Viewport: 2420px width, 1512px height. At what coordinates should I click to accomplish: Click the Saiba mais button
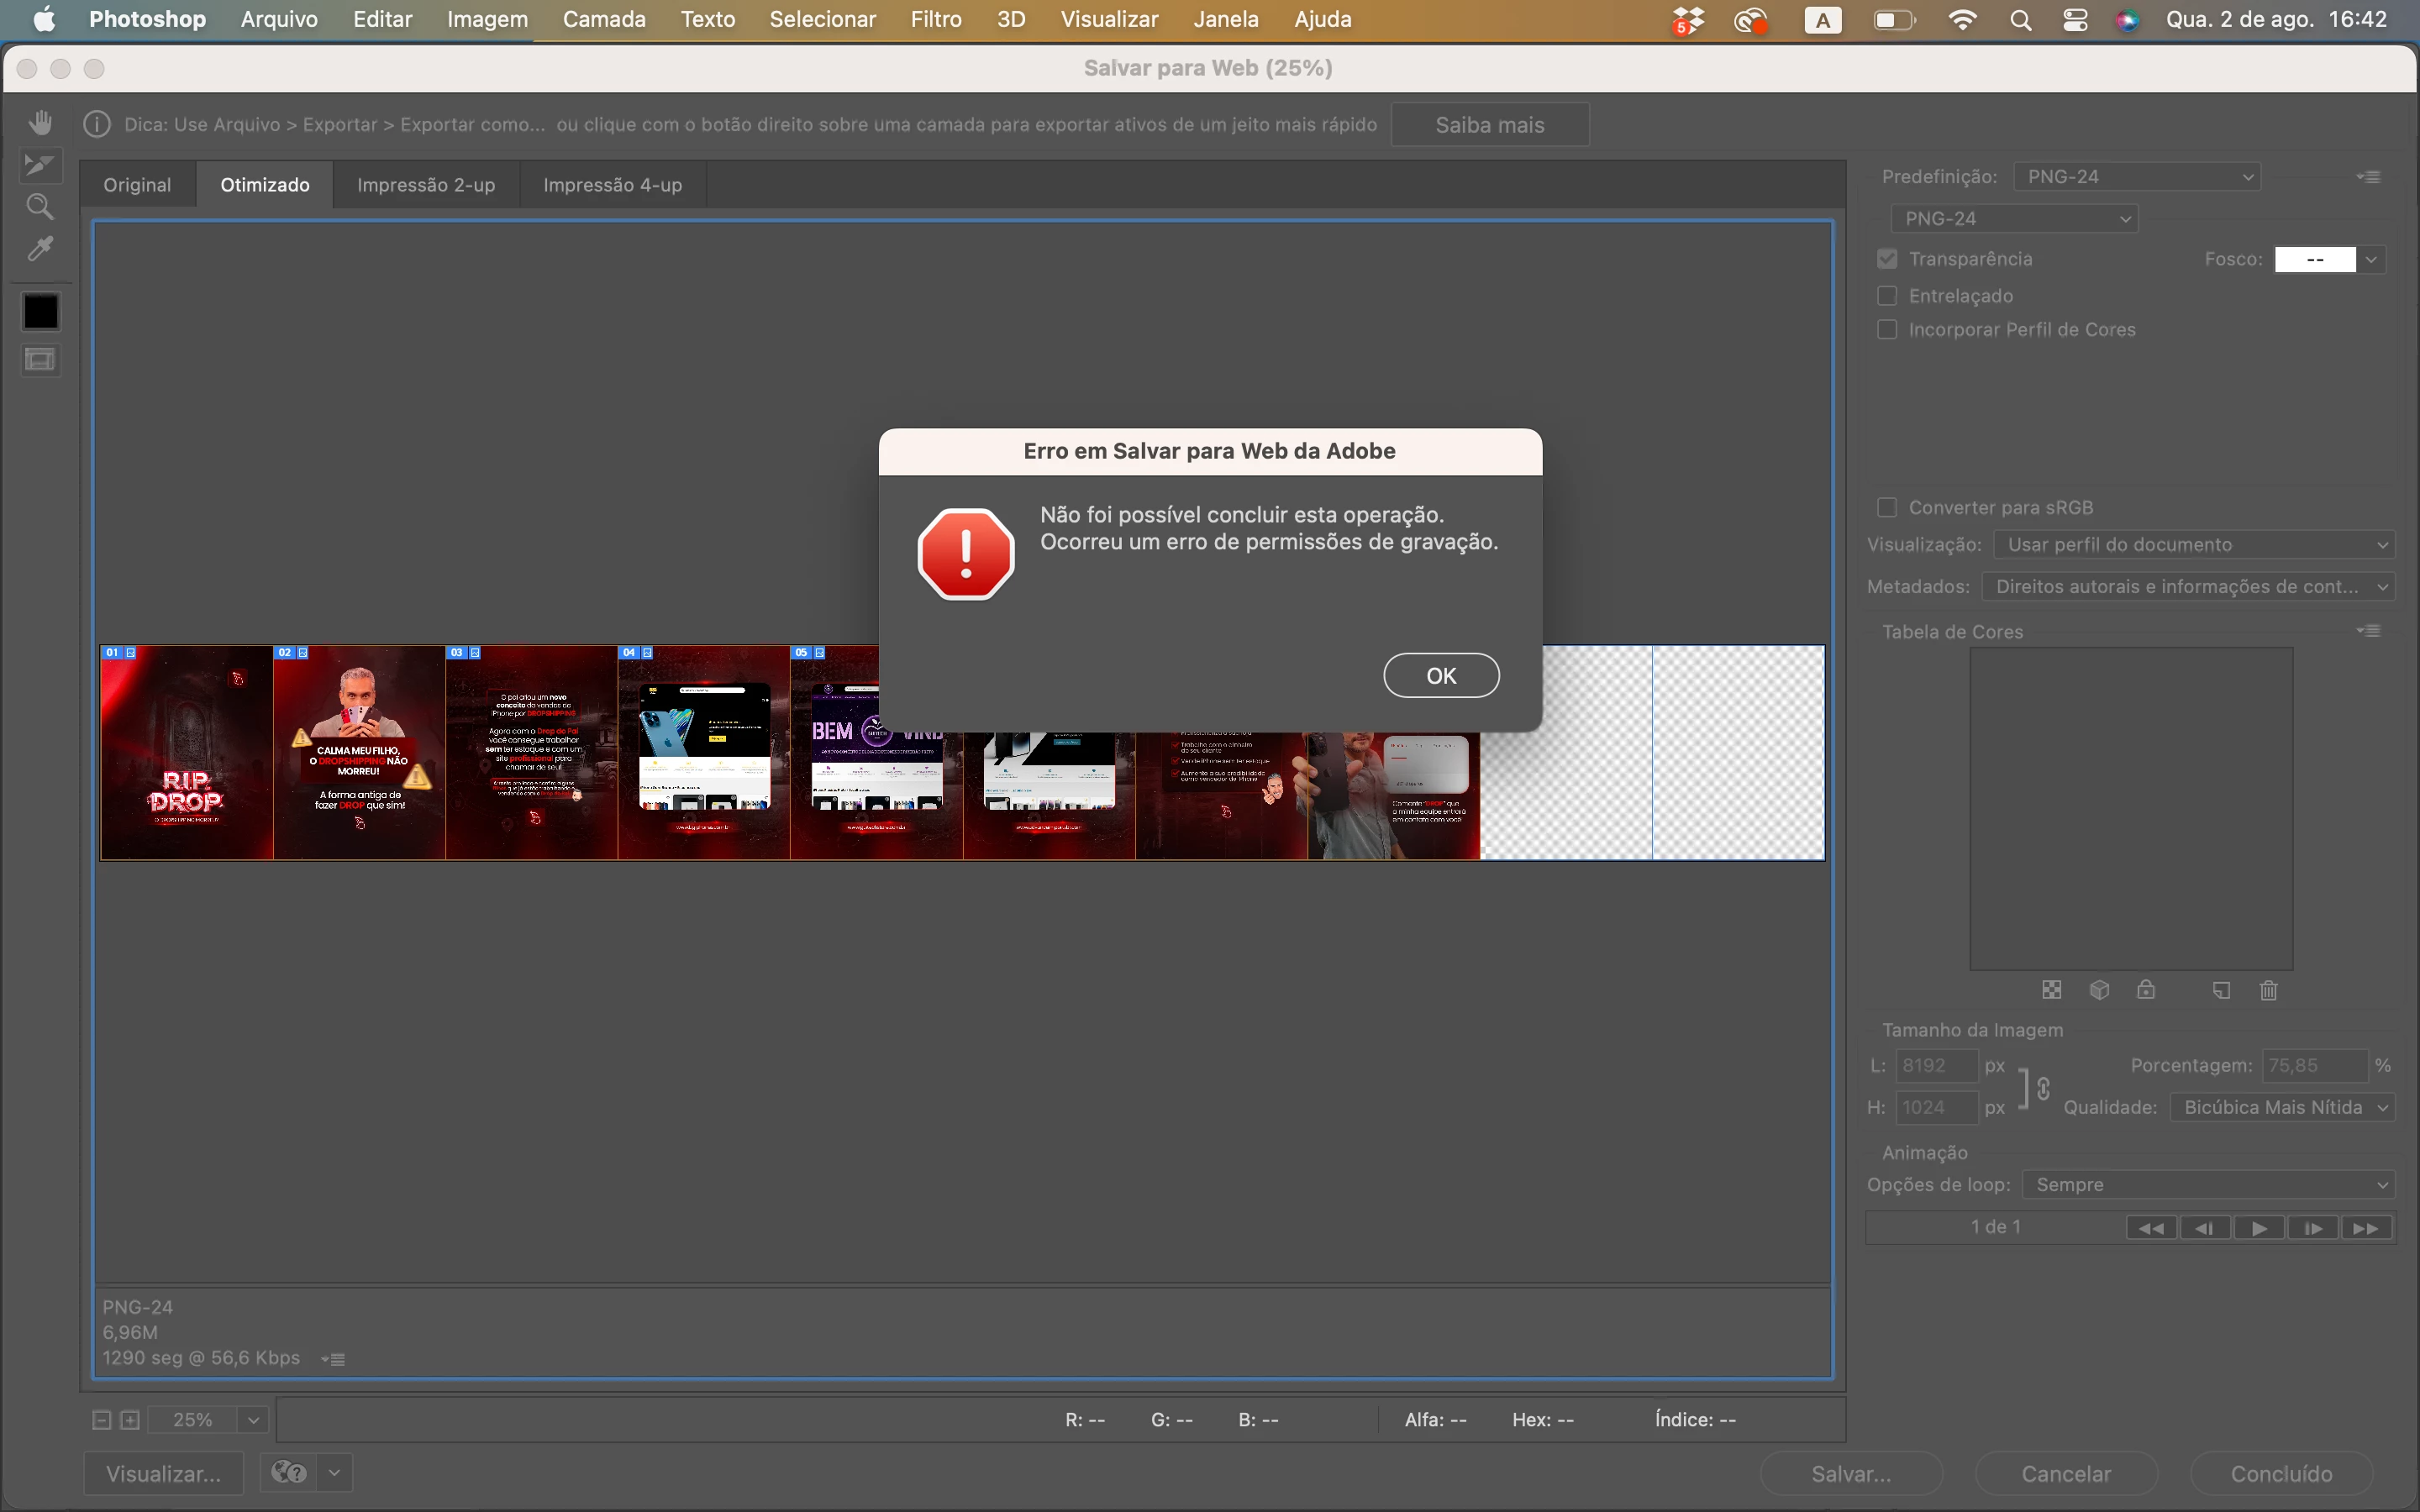(1489, 125)
